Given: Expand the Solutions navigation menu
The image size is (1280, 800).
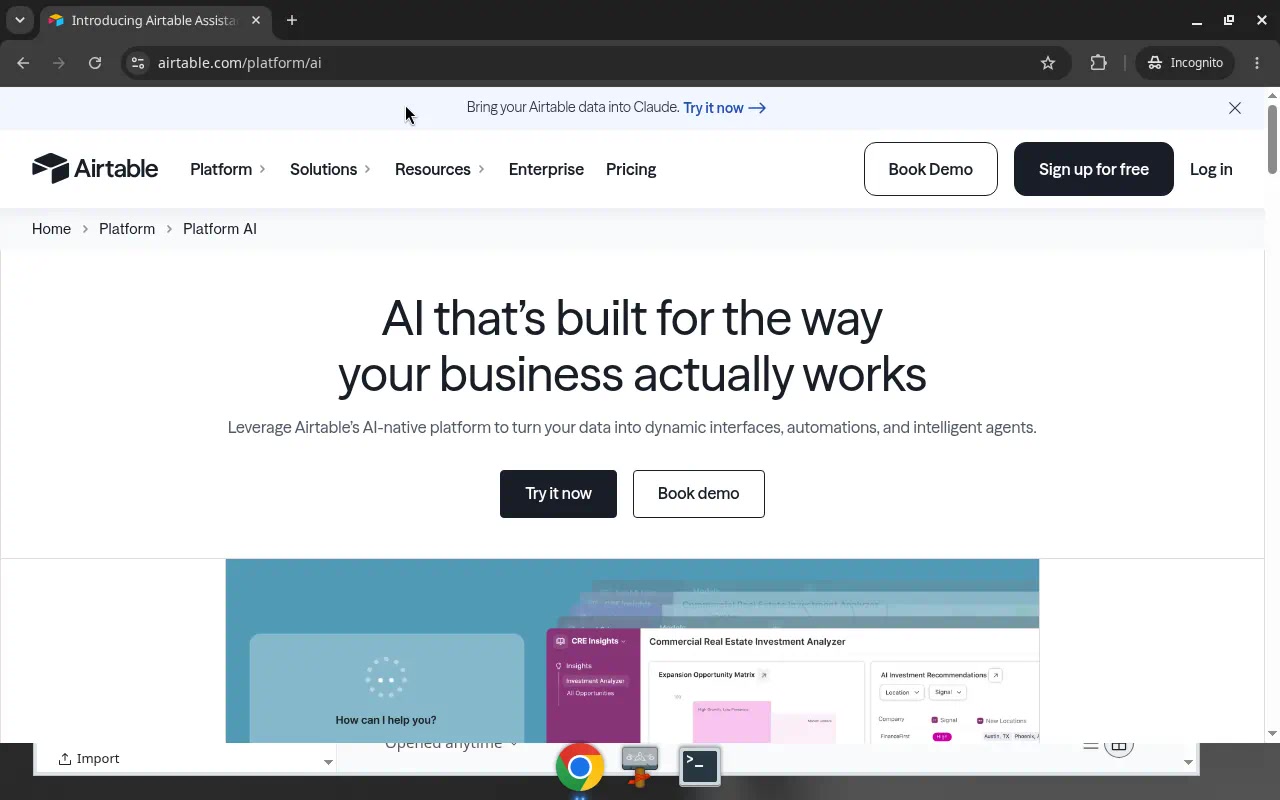Looking at the screenshot, I should 331,169.
